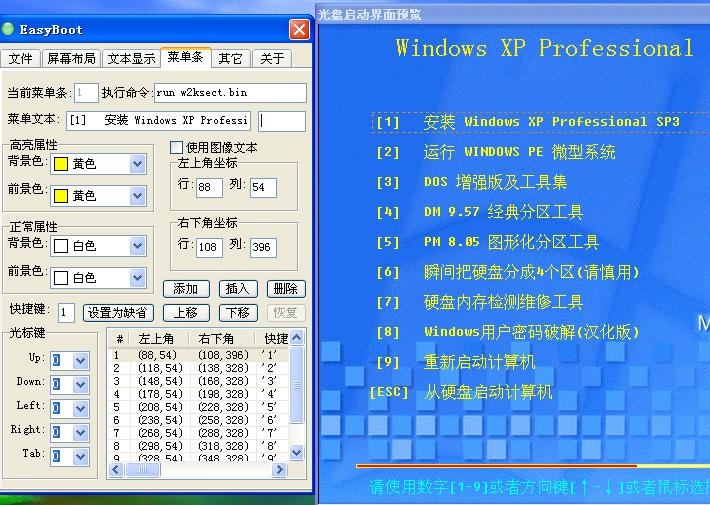This screenshot has width=710, height=505.
Task: Click the 右下角 column header
Action: 224,338
